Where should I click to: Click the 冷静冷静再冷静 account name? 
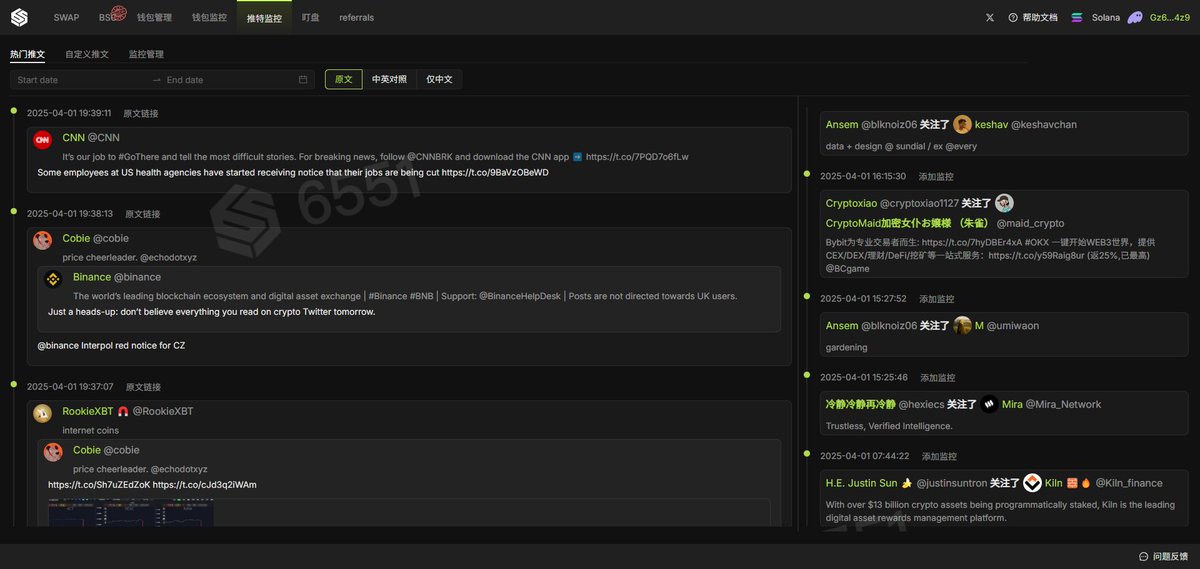tap(860, 404)
